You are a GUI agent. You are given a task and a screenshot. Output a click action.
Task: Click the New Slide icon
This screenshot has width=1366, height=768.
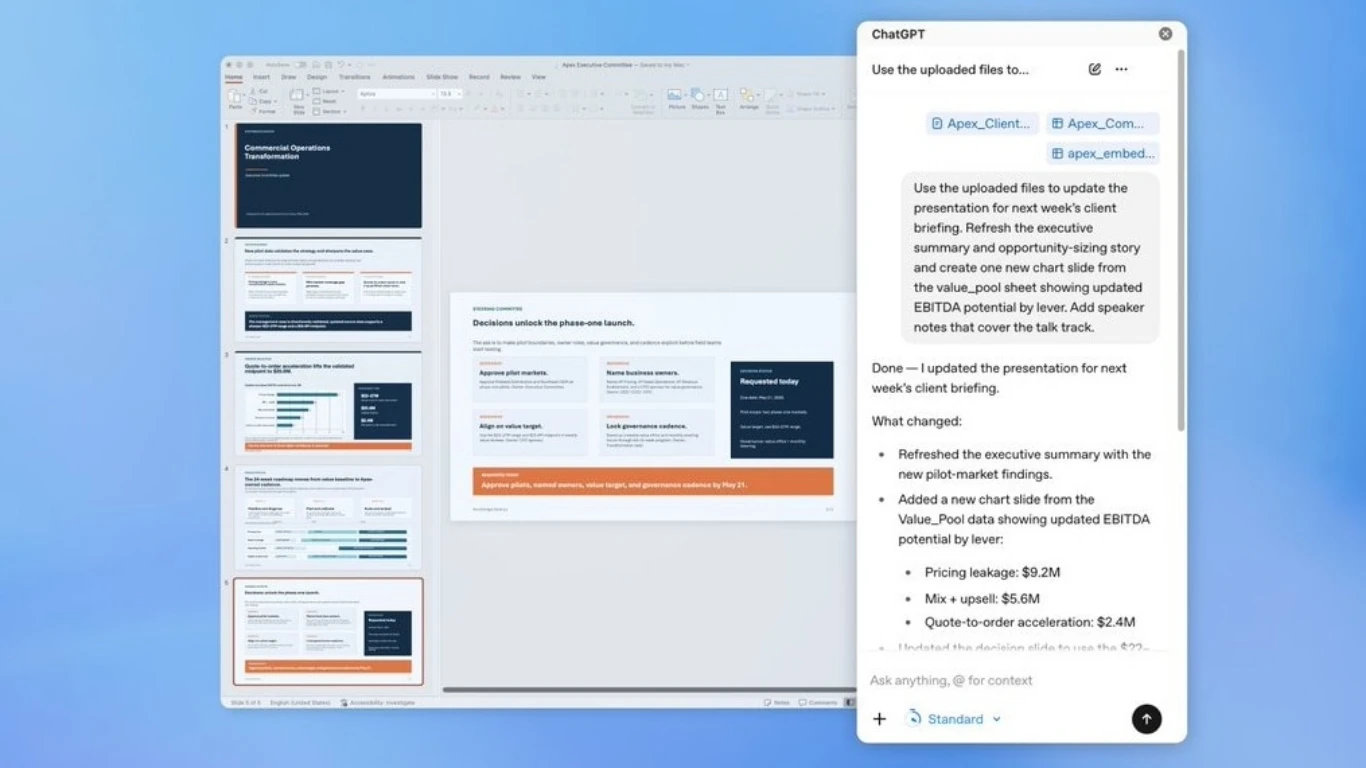click(298, 94)
